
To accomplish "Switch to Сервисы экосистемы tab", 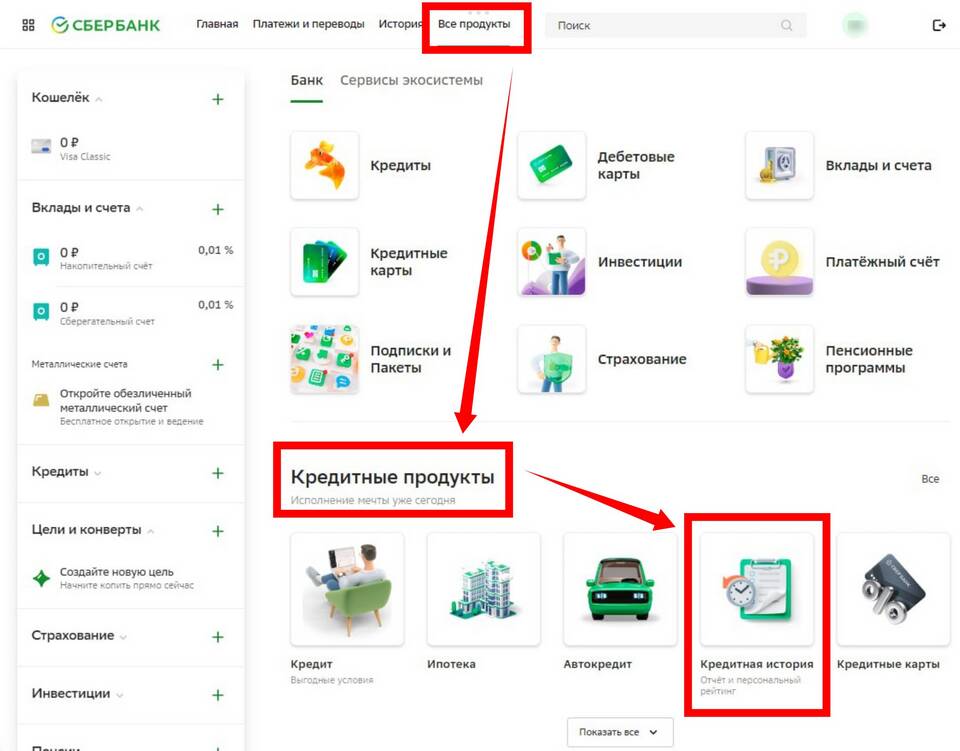I will (411, 80).
